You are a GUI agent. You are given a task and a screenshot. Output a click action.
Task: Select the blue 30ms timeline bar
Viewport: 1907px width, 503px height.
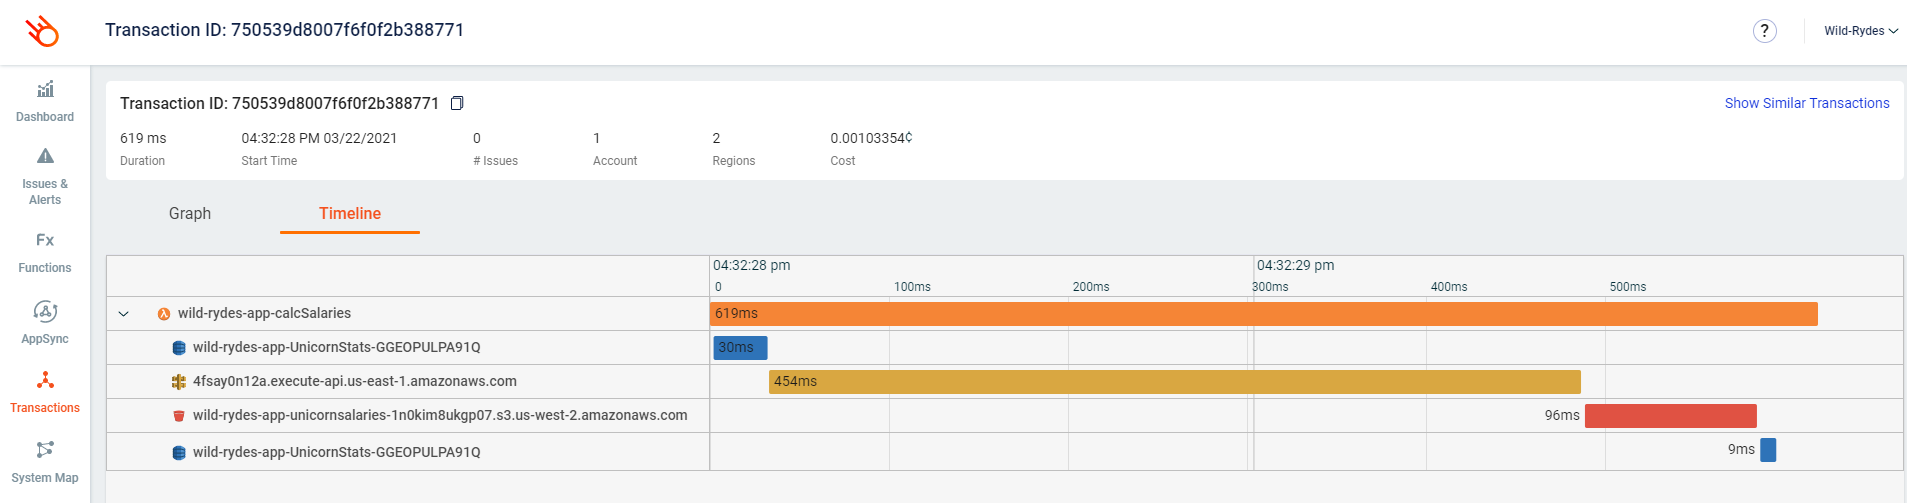point(740,348)
